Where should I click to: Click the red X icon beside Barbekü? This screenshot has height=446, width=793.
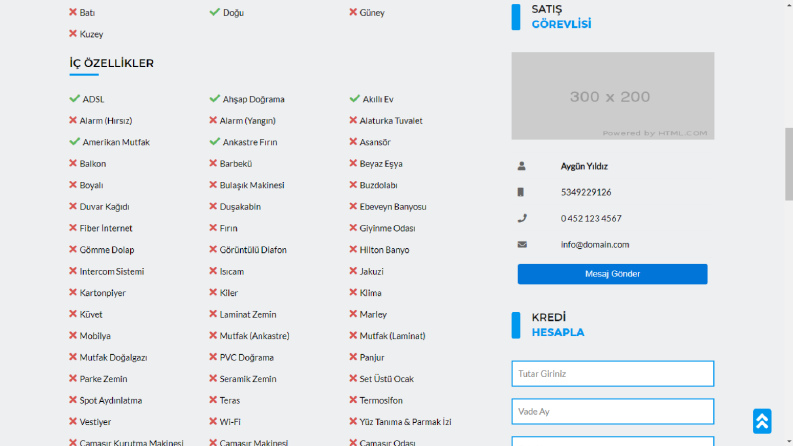(213, 163)
